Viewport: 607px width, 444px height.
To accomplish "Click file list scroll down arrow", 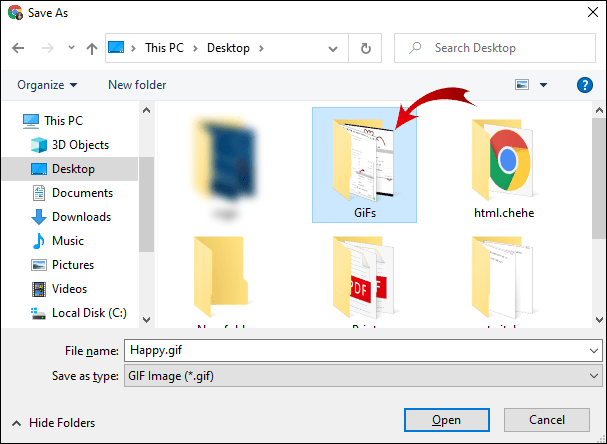I will tap(599, 320).
